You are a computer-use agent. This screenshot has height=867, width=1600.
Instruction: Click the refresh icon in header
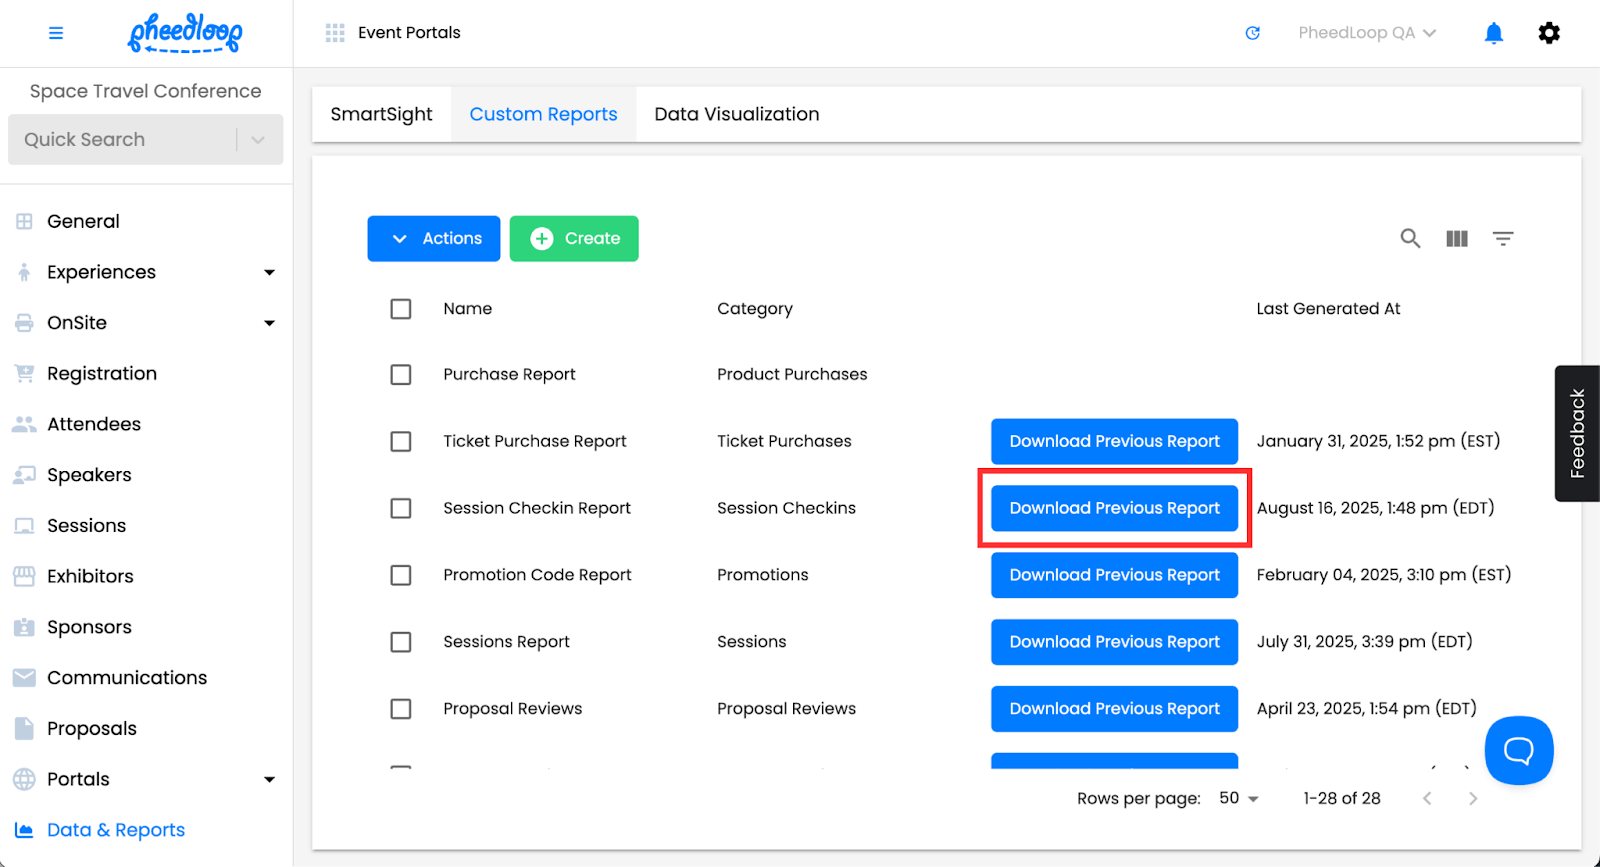click(x=1252, y=33)
